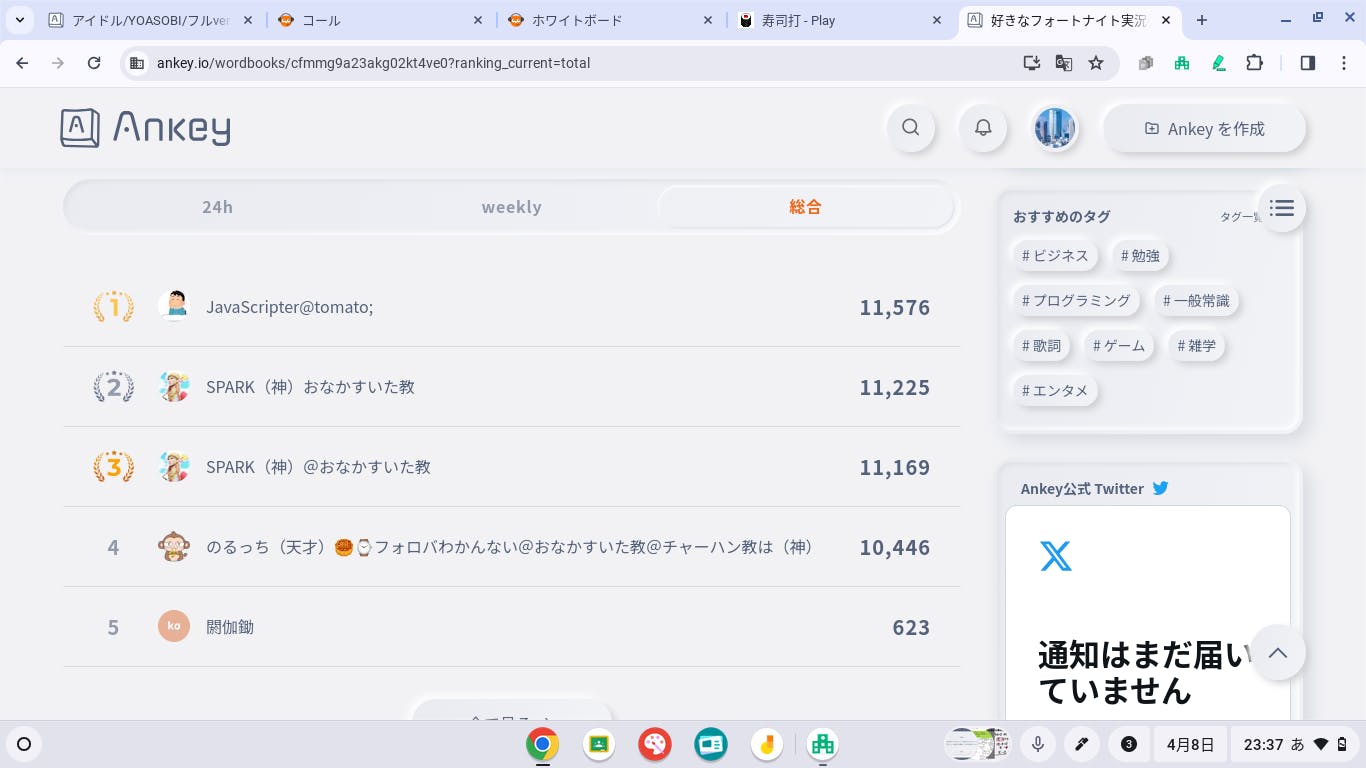The image size is (1366, 768).
Task: Open the Chrome three-dot menu
Action: tap(1344, 63)
